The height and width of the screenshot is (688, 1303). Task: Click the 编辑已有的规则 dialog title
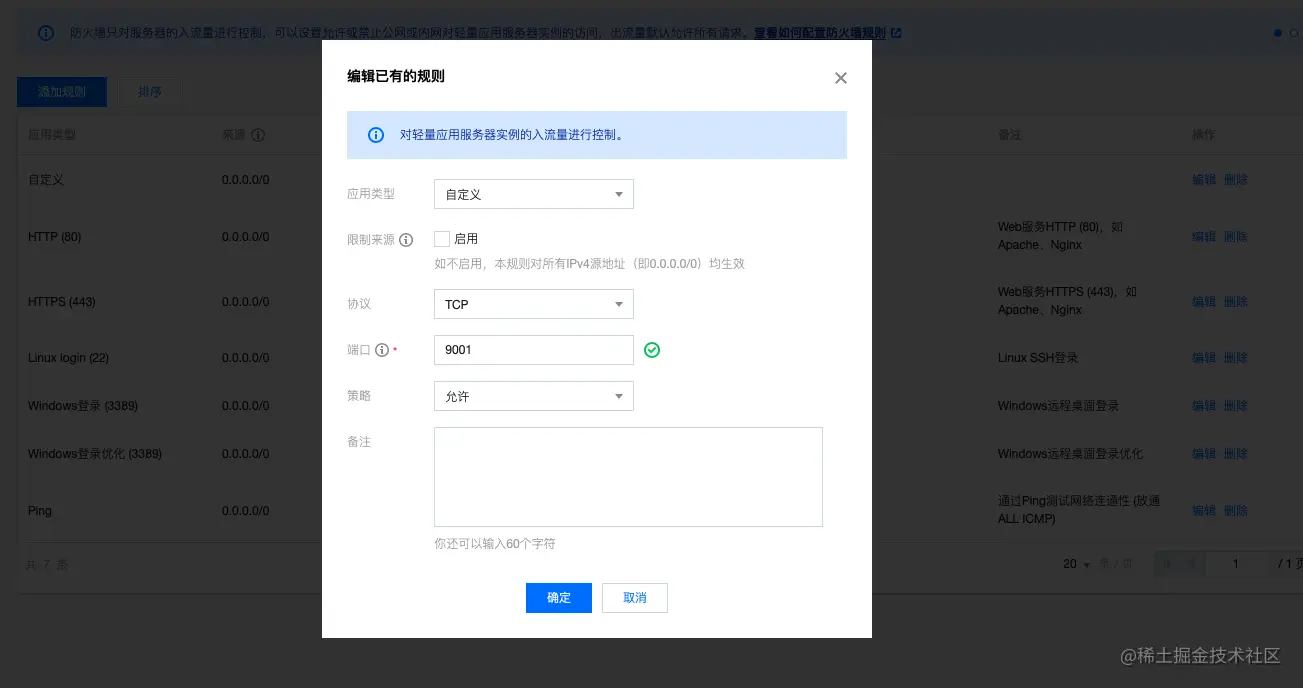point(396,77)
